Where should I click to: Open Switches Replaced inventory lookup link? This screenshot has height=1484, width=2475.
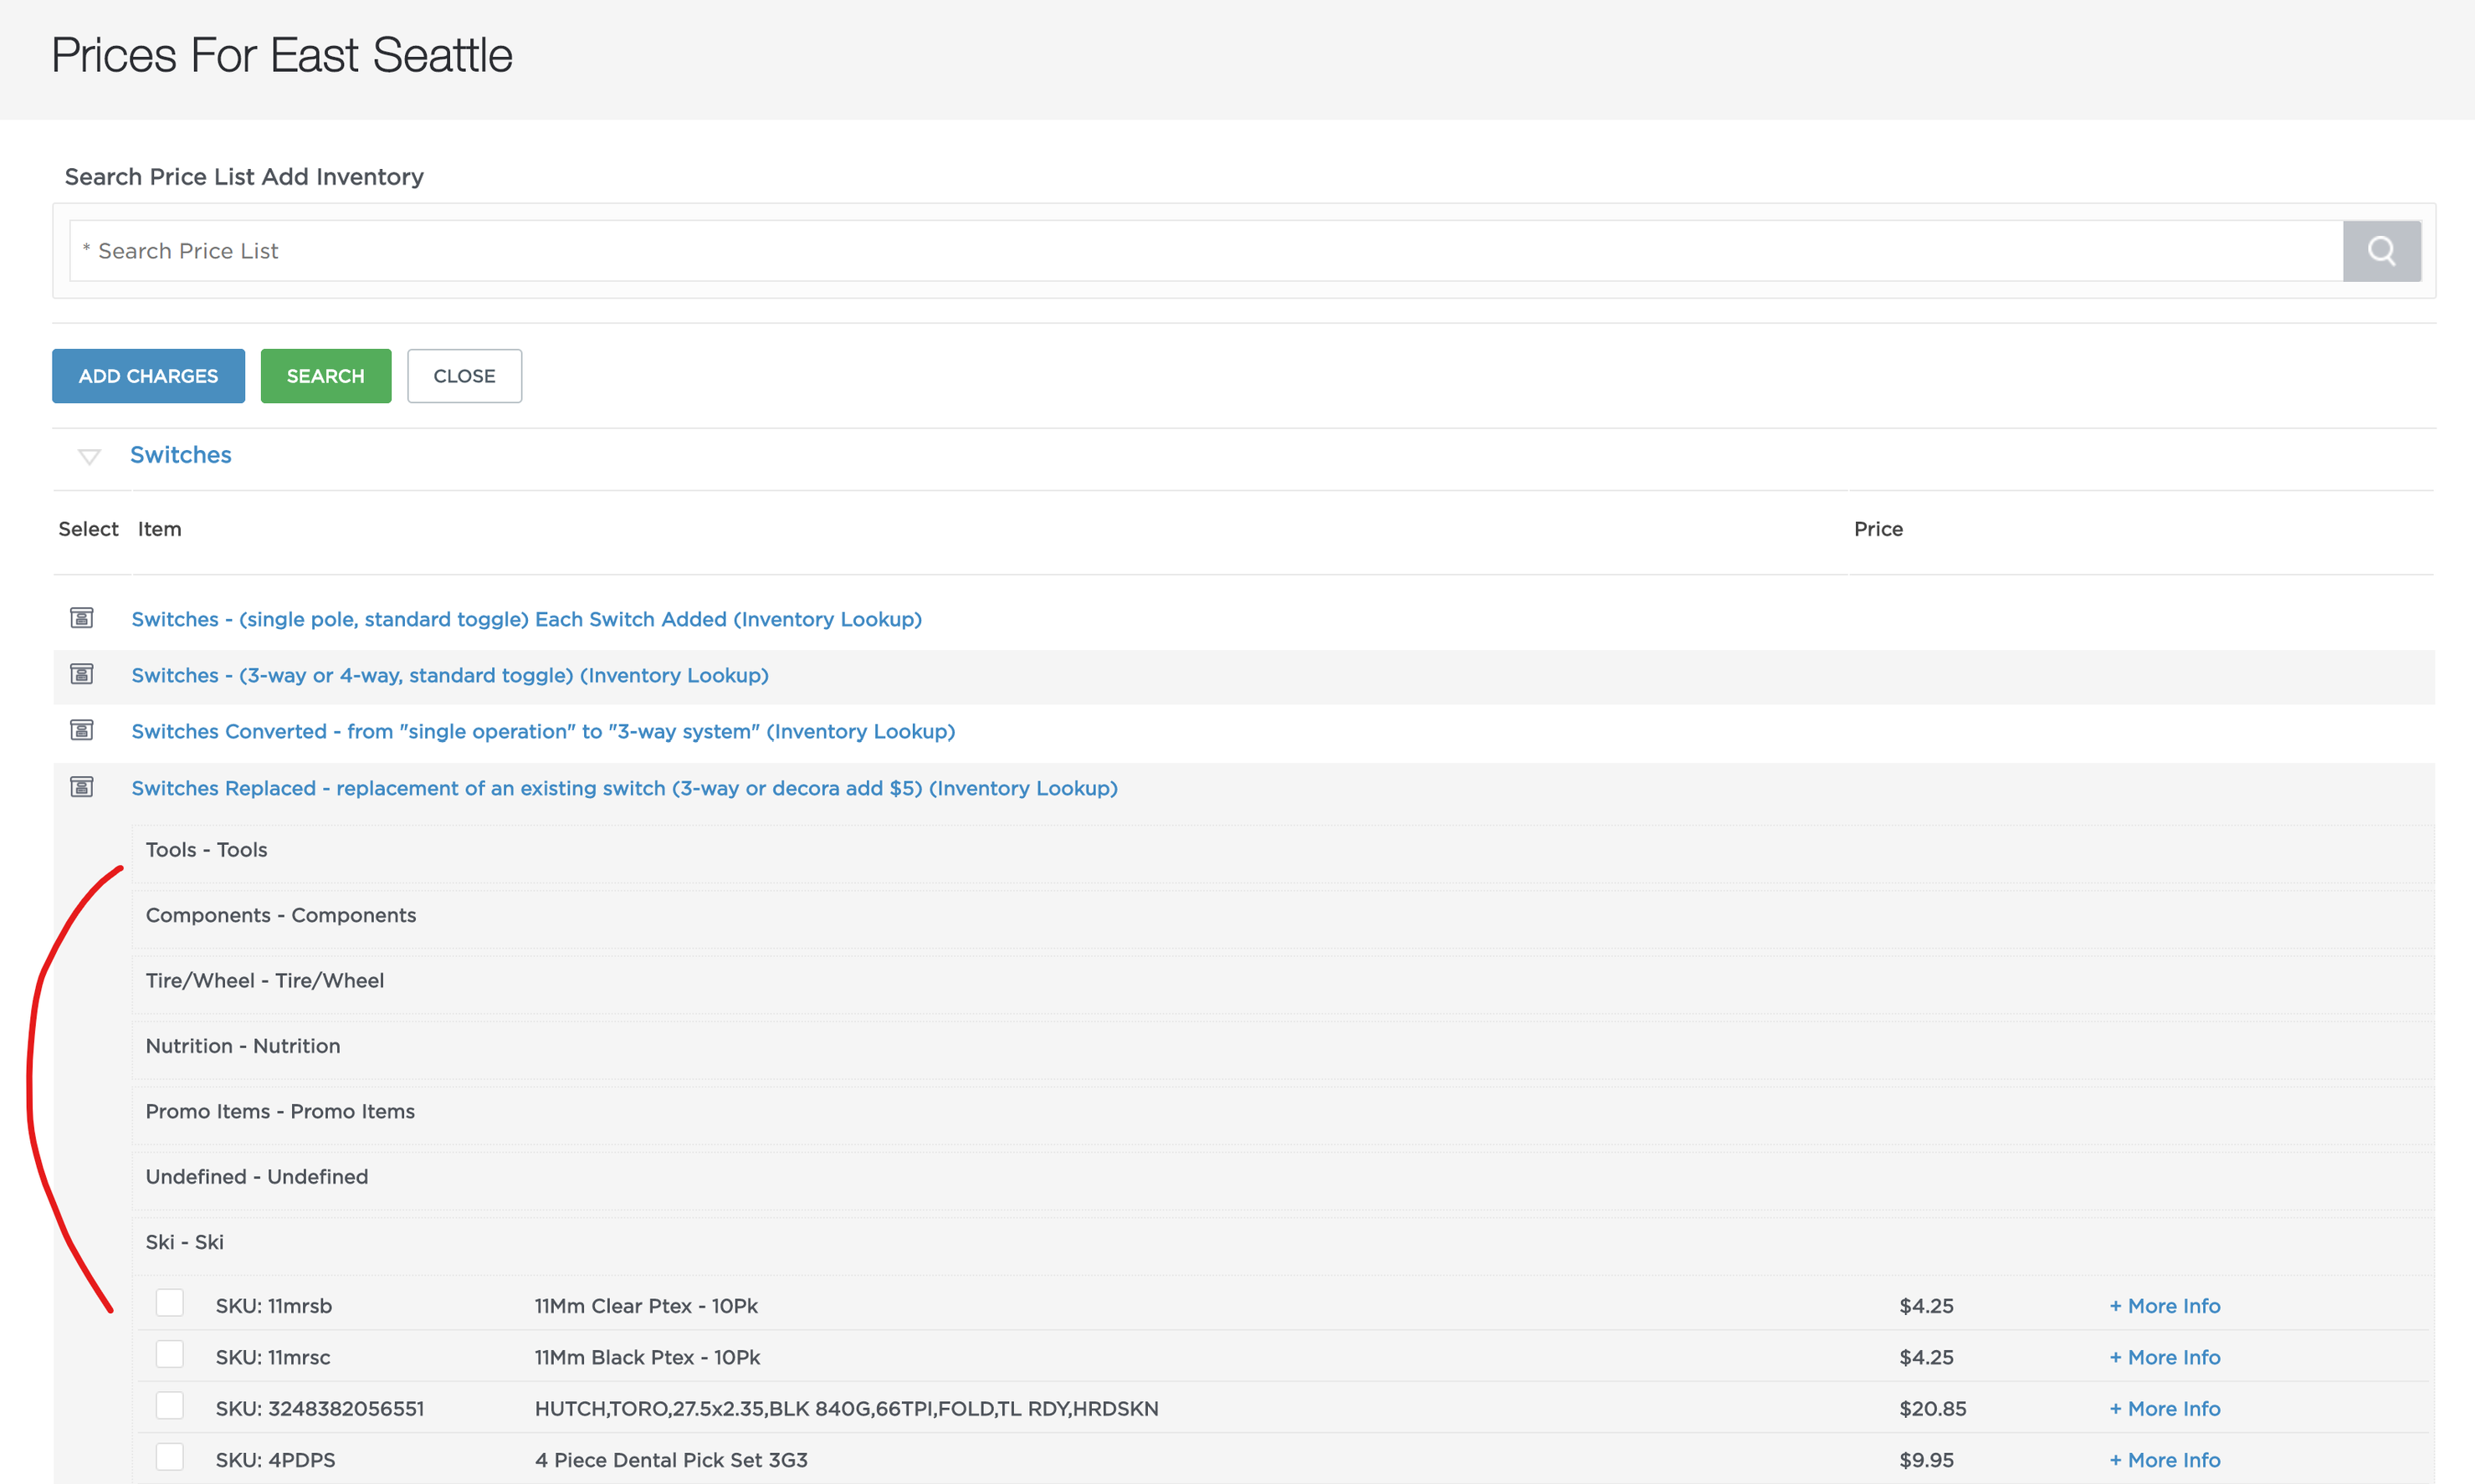[x=624, y=788]
